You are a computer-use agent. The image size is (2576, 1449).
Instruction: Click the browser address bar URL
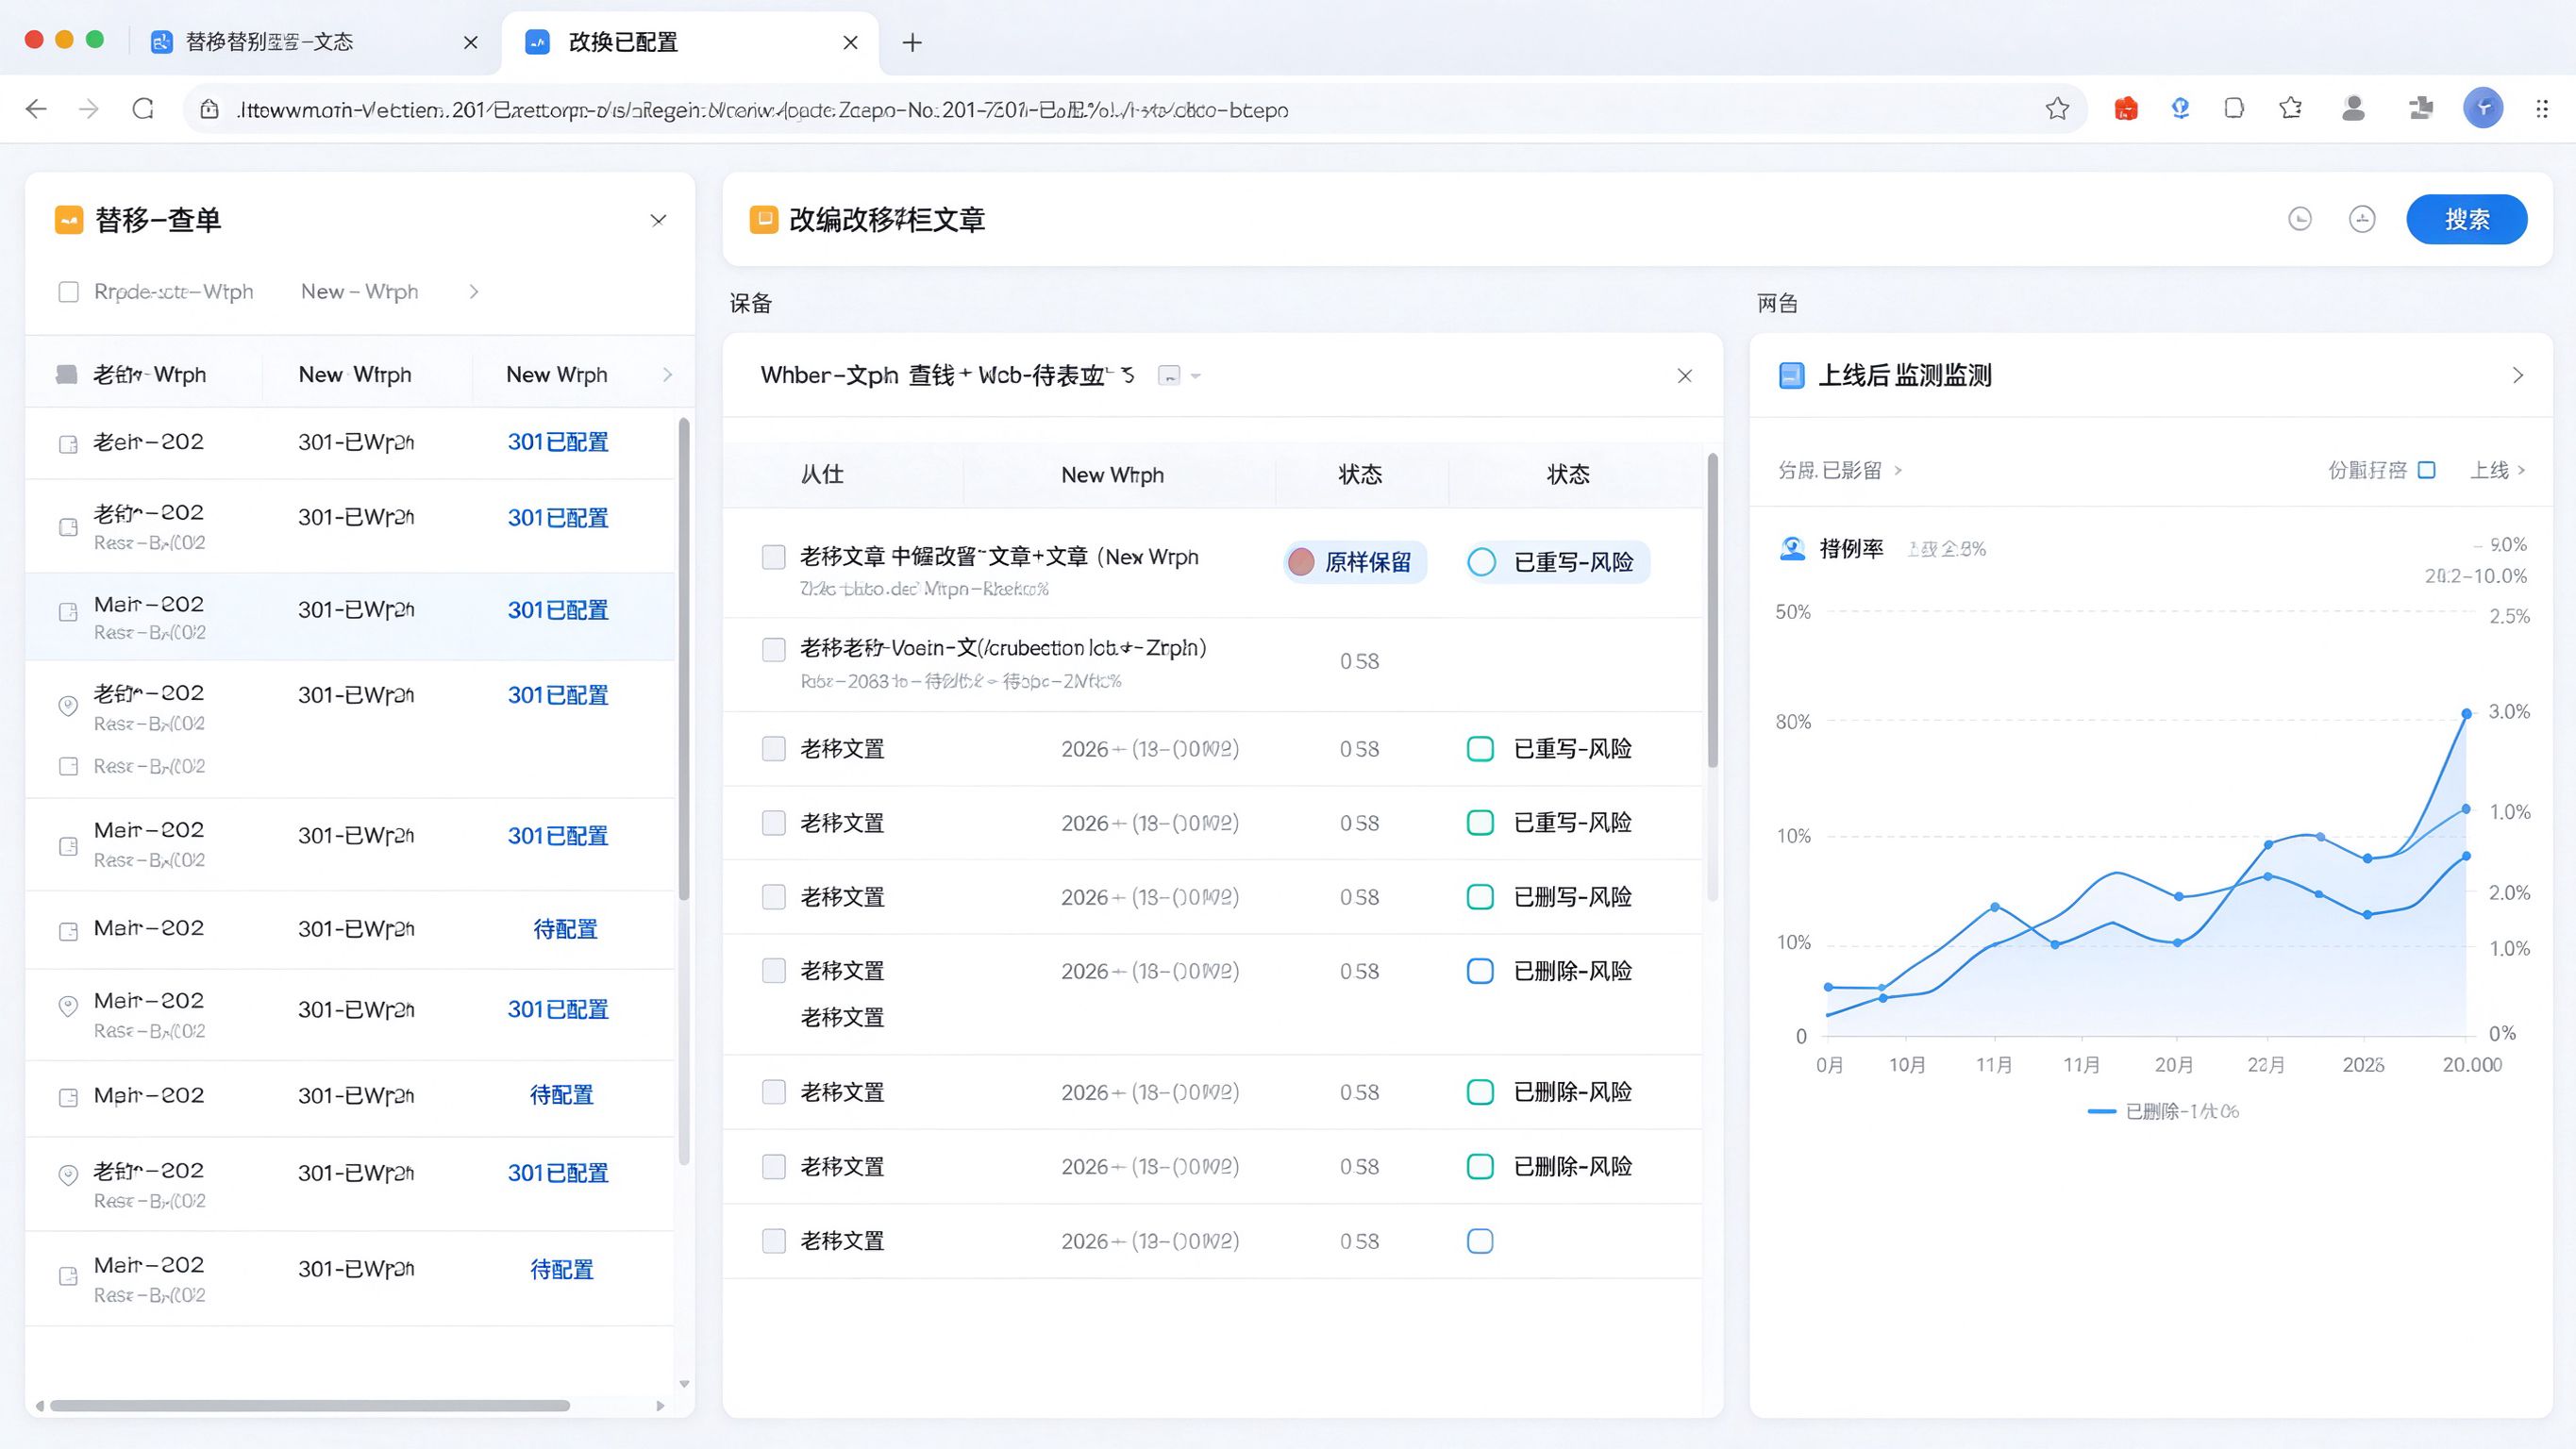[762, 110]
